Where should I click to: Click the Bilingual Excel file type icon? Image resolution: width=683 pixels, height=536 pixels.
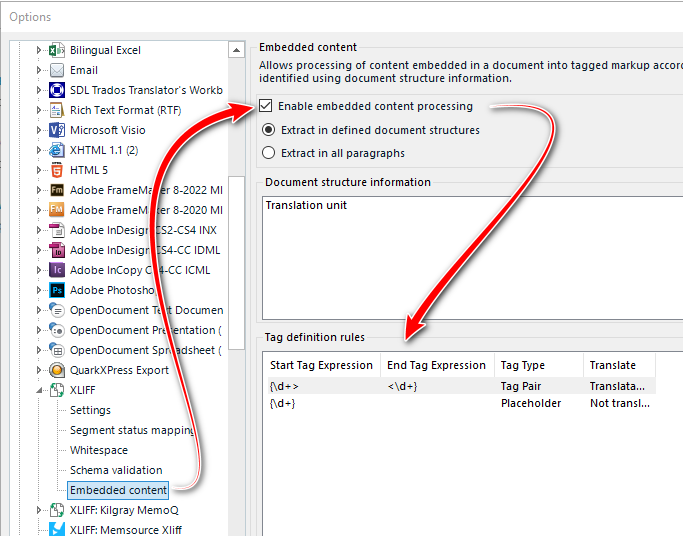click(x=57, y=50)
